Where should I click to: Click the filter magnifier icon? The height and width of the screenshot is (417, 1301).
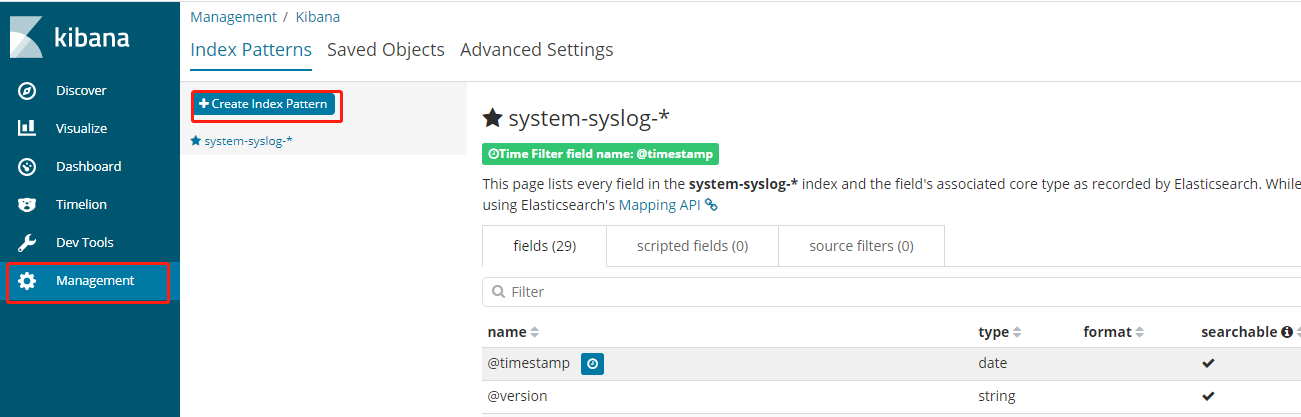pyautogui.click(x=498, y=292)
